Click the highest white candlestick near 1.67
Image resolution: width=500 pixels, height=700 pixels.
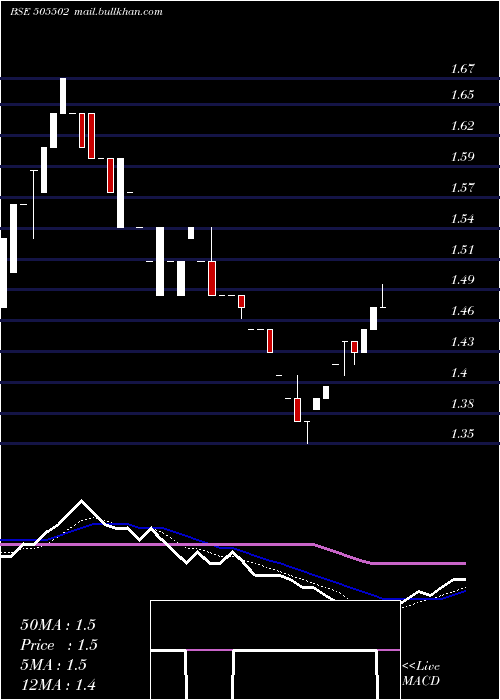click(x=63, y=96)
